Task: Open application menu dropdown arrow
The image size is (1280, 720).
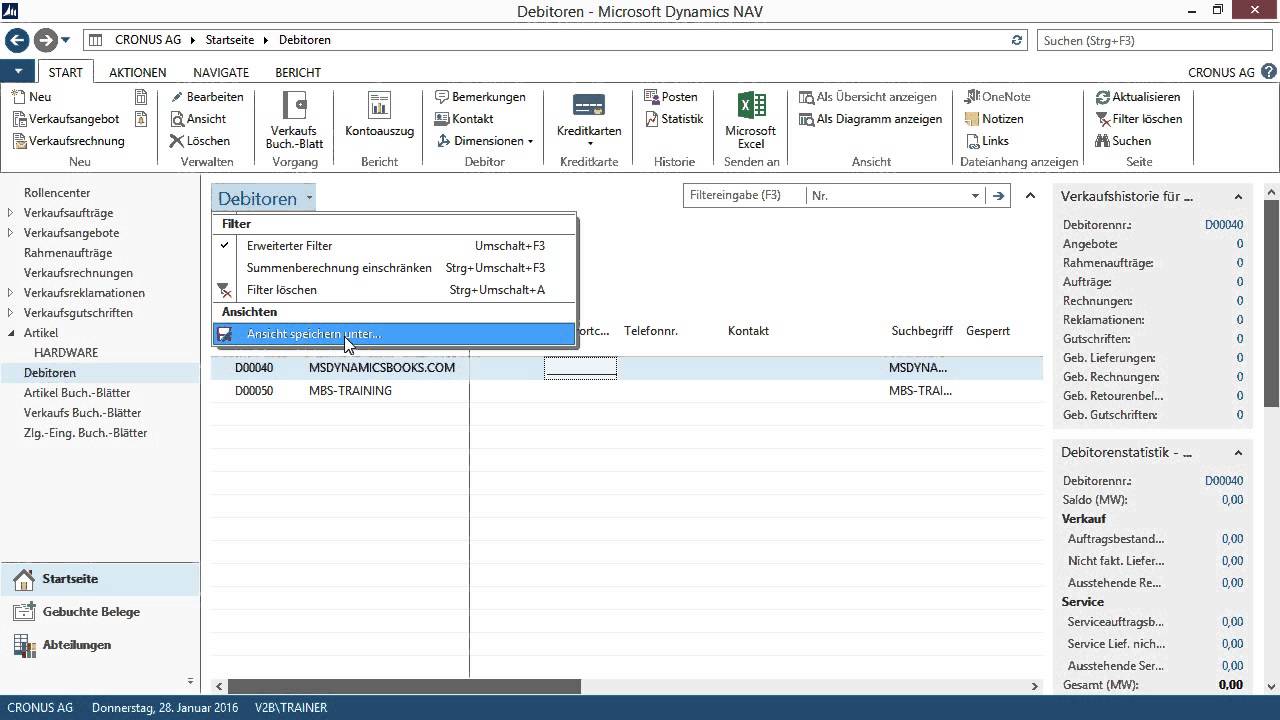Action: [x=18, y=72]
